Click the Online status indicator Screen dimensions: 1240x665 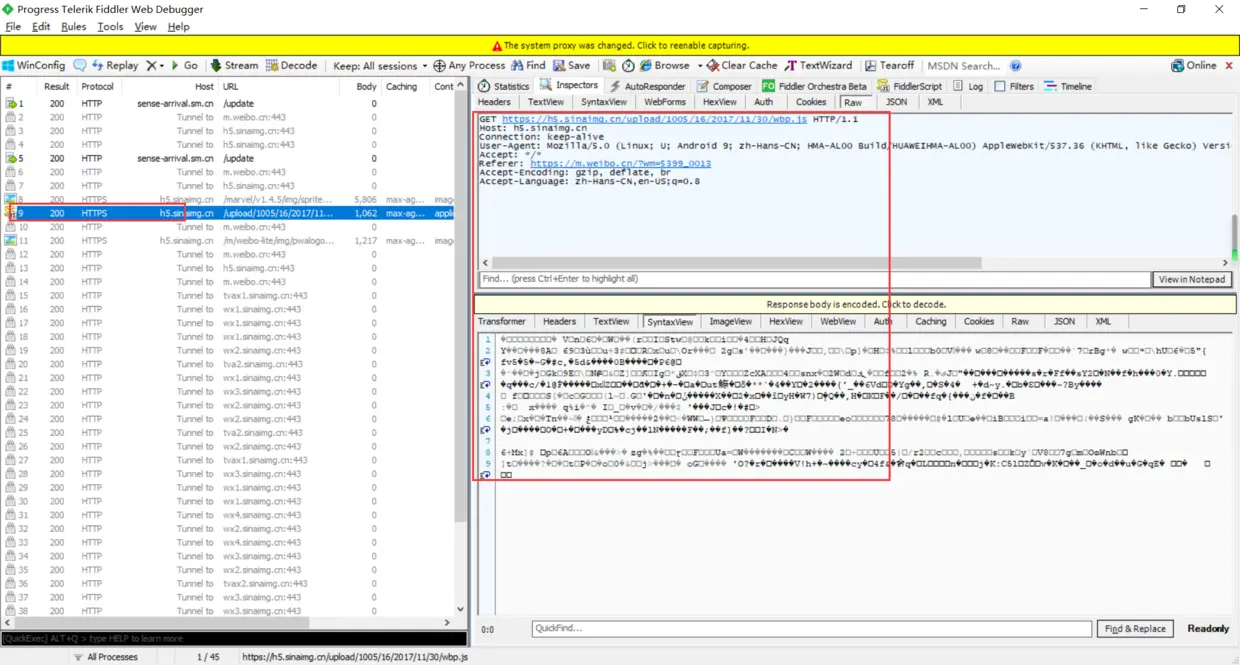1194,65
